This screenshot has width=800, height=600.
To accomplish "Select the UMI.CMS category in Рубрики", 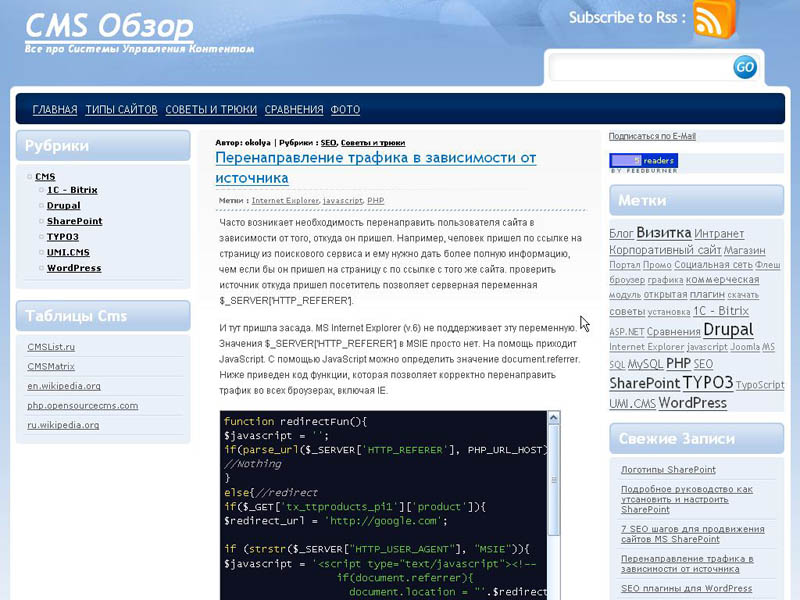I will (x=68, y=253).
